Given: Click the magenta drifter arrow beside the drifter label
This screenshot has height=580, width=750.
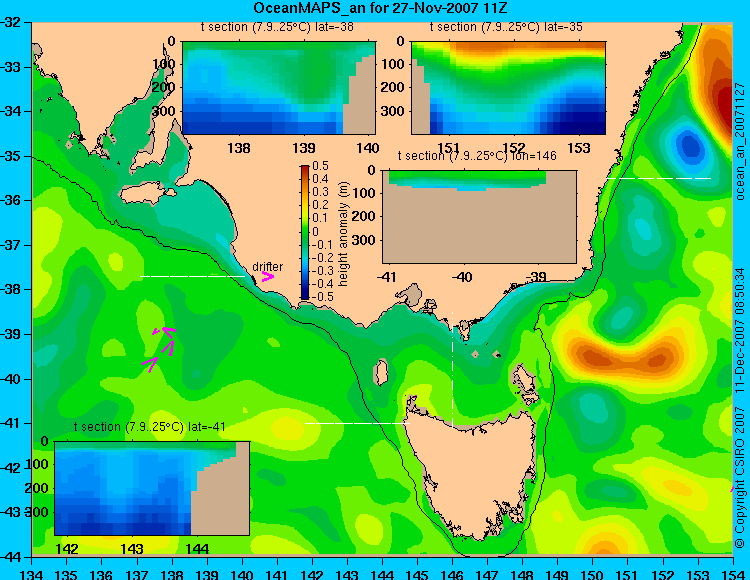Looking at the screenshot, I should point(268,277).
